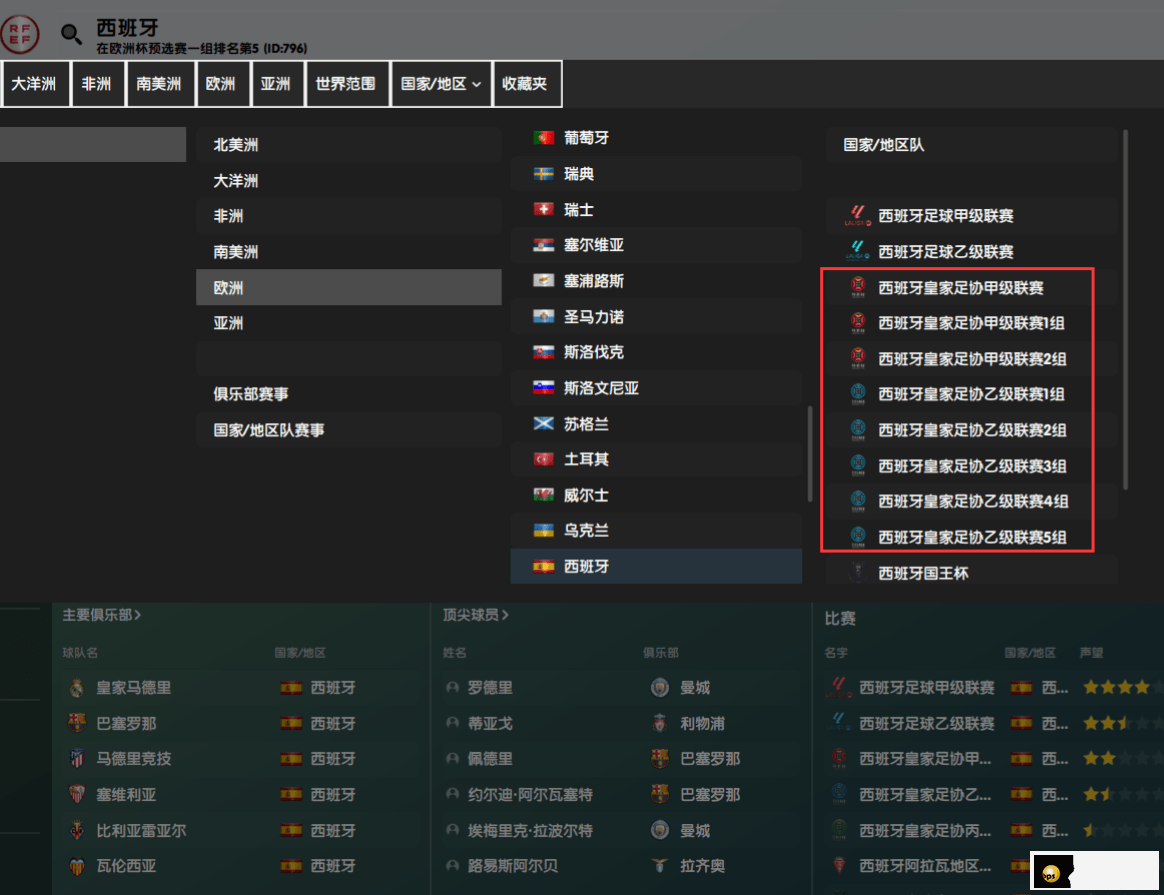The image size is (1164, 895).
Task: Select 北美洲 in region menu
Action: (349, 145)
